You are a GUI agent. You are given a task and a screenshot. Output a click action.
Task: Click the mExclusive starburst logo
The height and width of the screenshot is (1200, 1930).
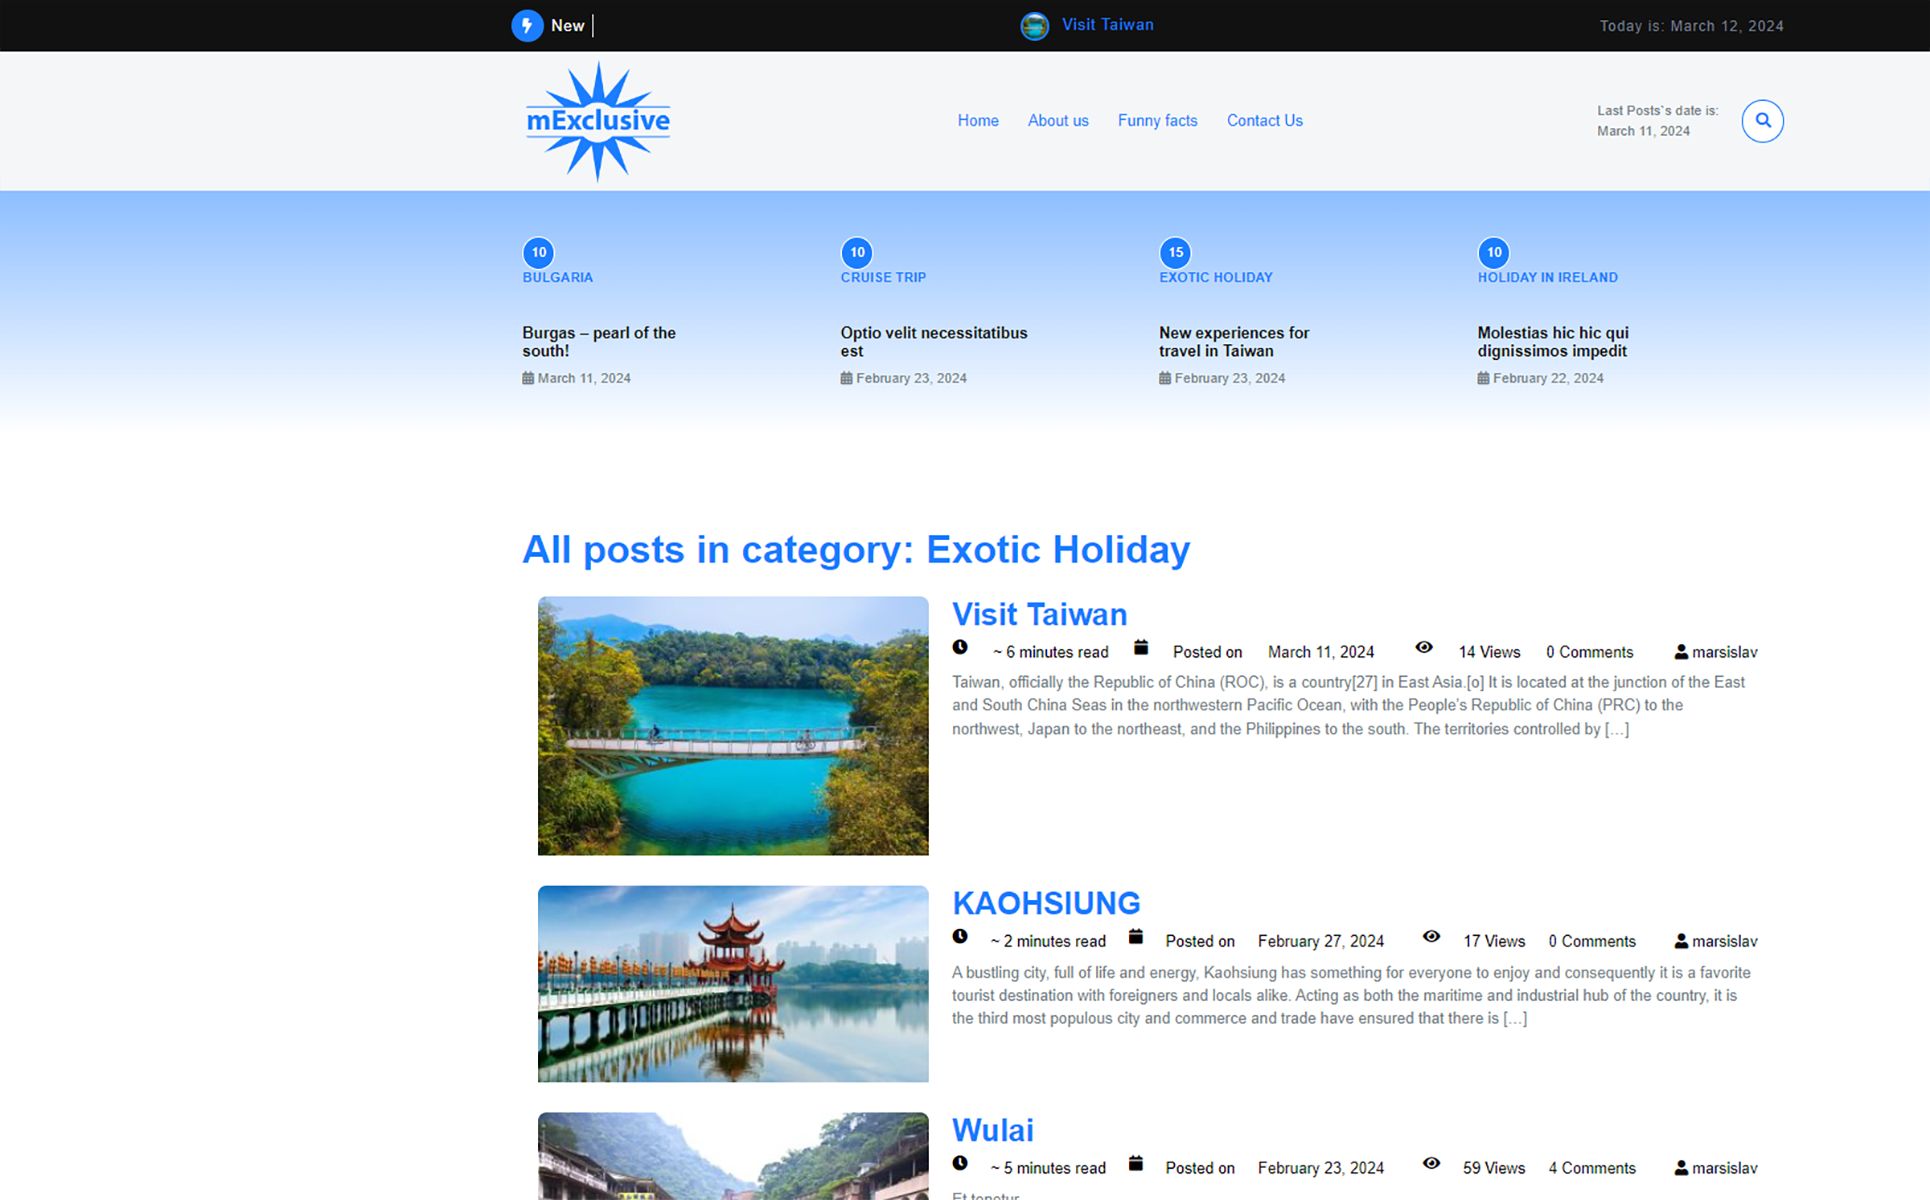tap(598, 121)
